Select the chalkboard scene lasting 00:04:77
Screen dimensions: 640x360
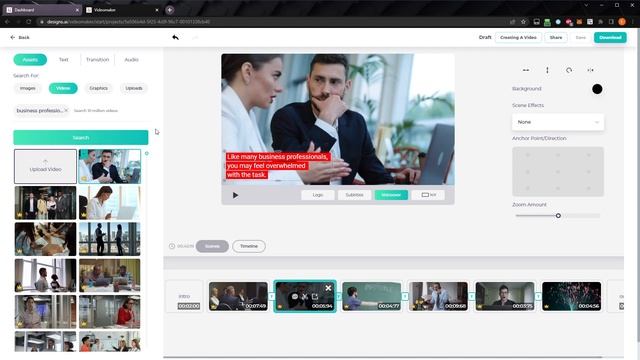click(371, 296)
